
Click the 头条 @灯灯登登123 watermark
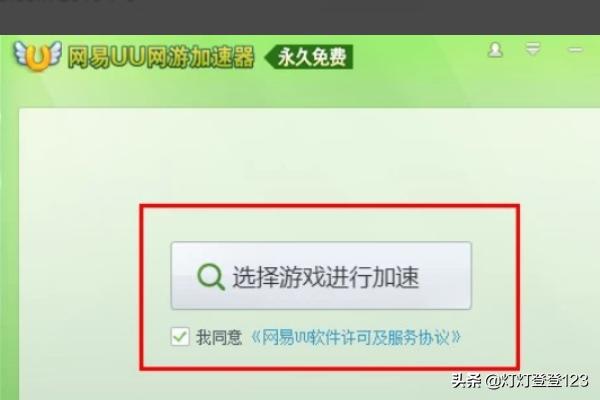pyautogui.click(x=519, y=381)
